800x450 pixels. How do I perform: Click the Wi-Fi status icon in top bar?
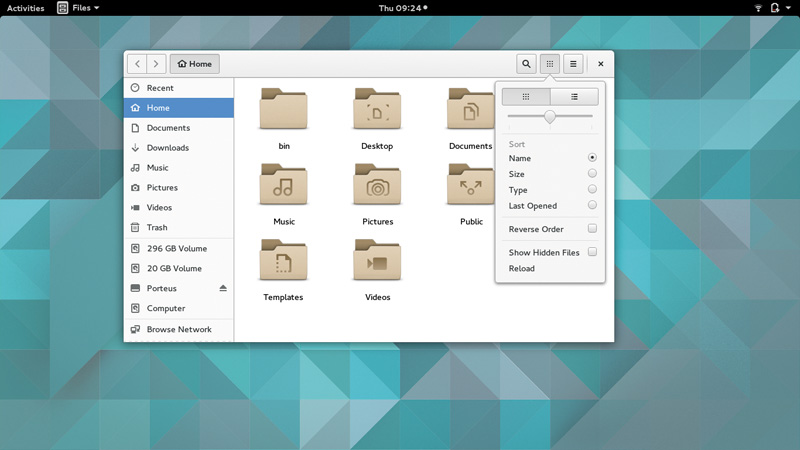point(758,8)
